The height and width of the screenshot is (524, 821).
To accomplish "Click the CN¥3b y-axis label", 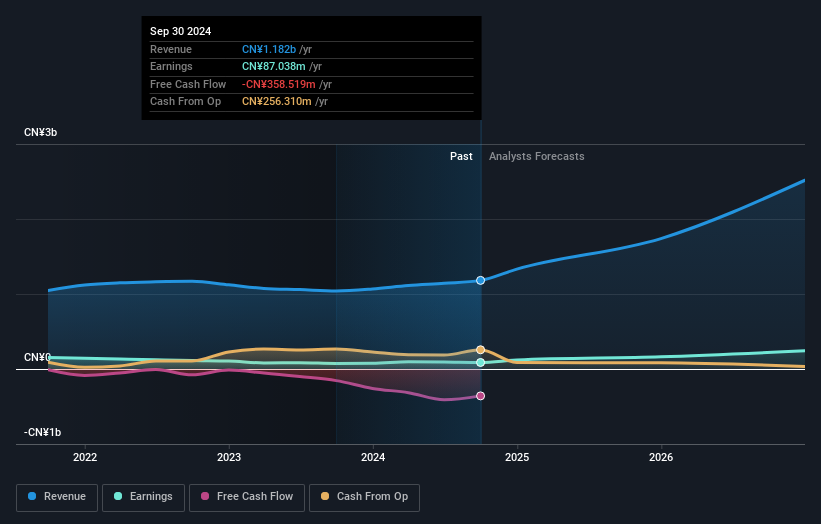I will [x=40, y=132].
